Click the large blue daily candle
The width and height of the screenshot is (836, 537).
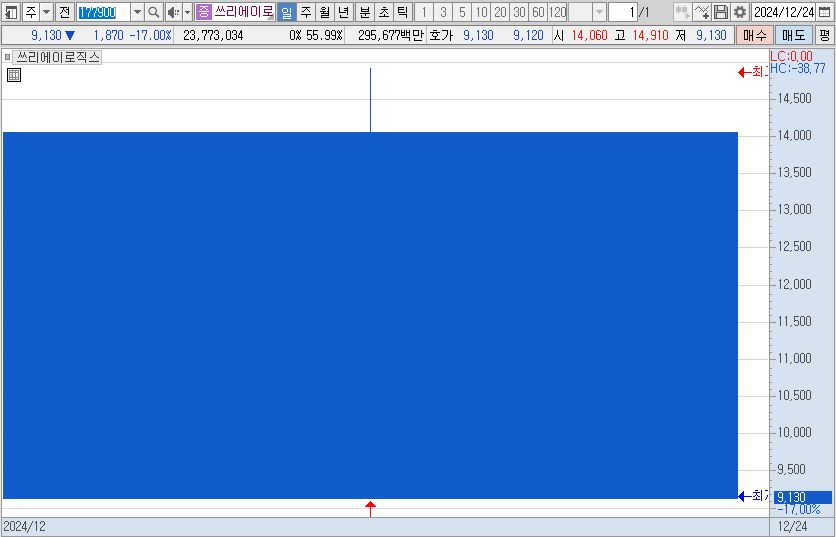[370, 315]
